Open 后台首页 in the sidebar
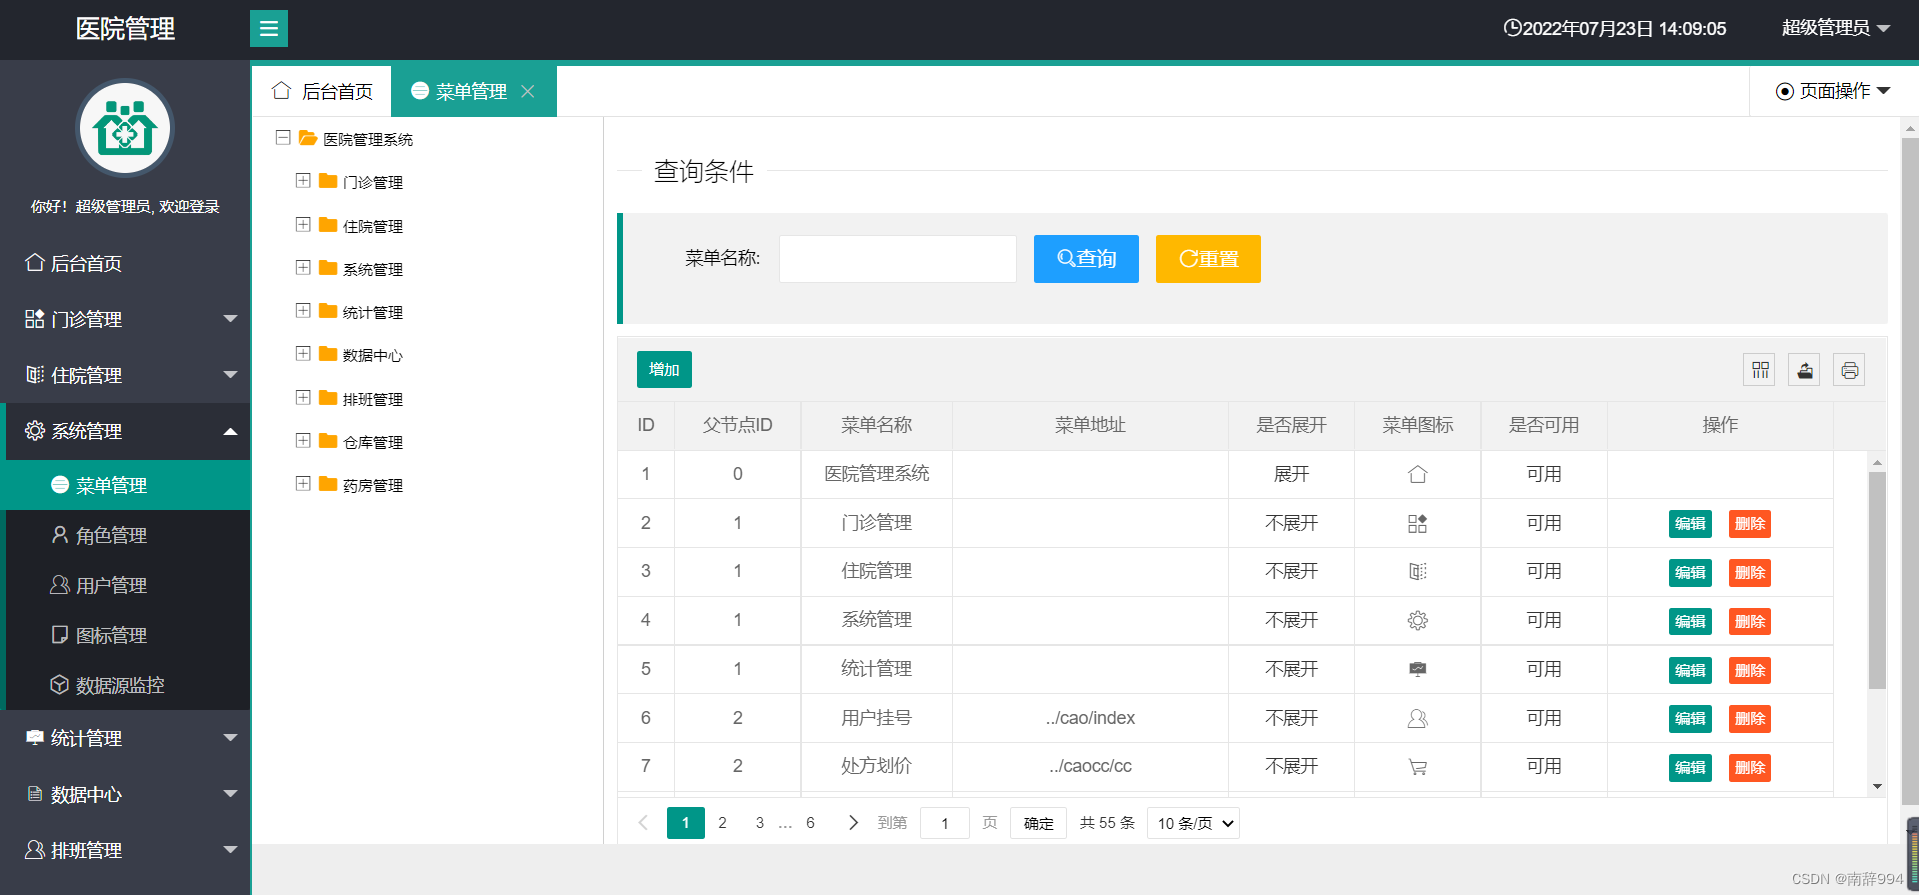The image size is (1919, 895). click(x=125, y=263)
